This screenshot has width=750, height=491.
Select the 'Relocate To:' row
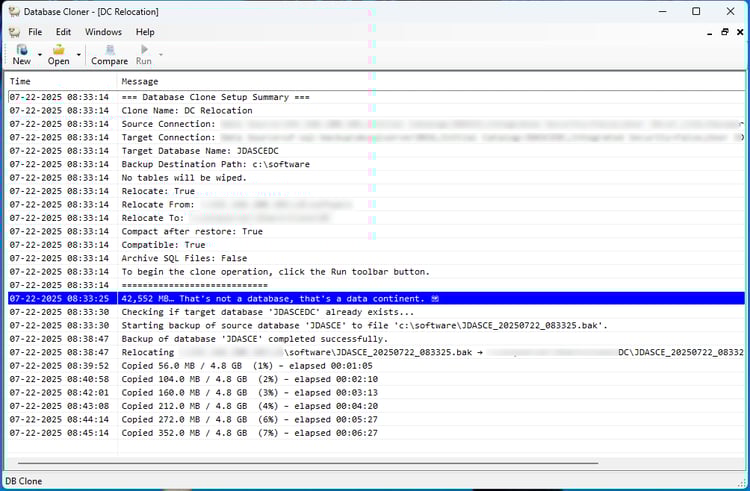[376, 218]
